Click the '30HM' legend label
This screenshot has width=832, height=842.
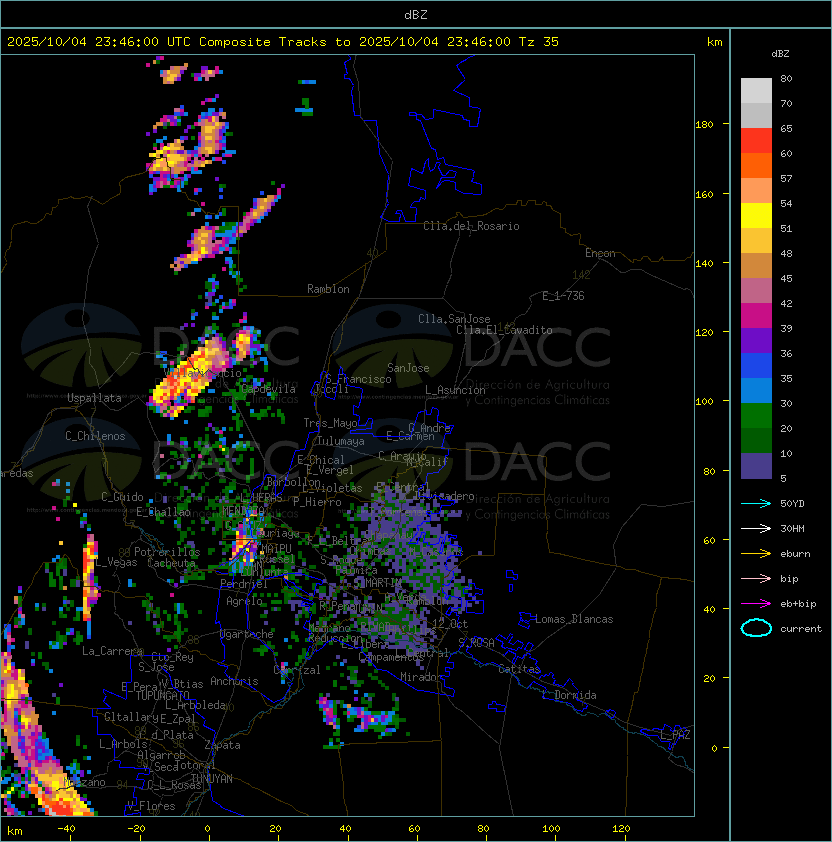click(x=792, y=528)
